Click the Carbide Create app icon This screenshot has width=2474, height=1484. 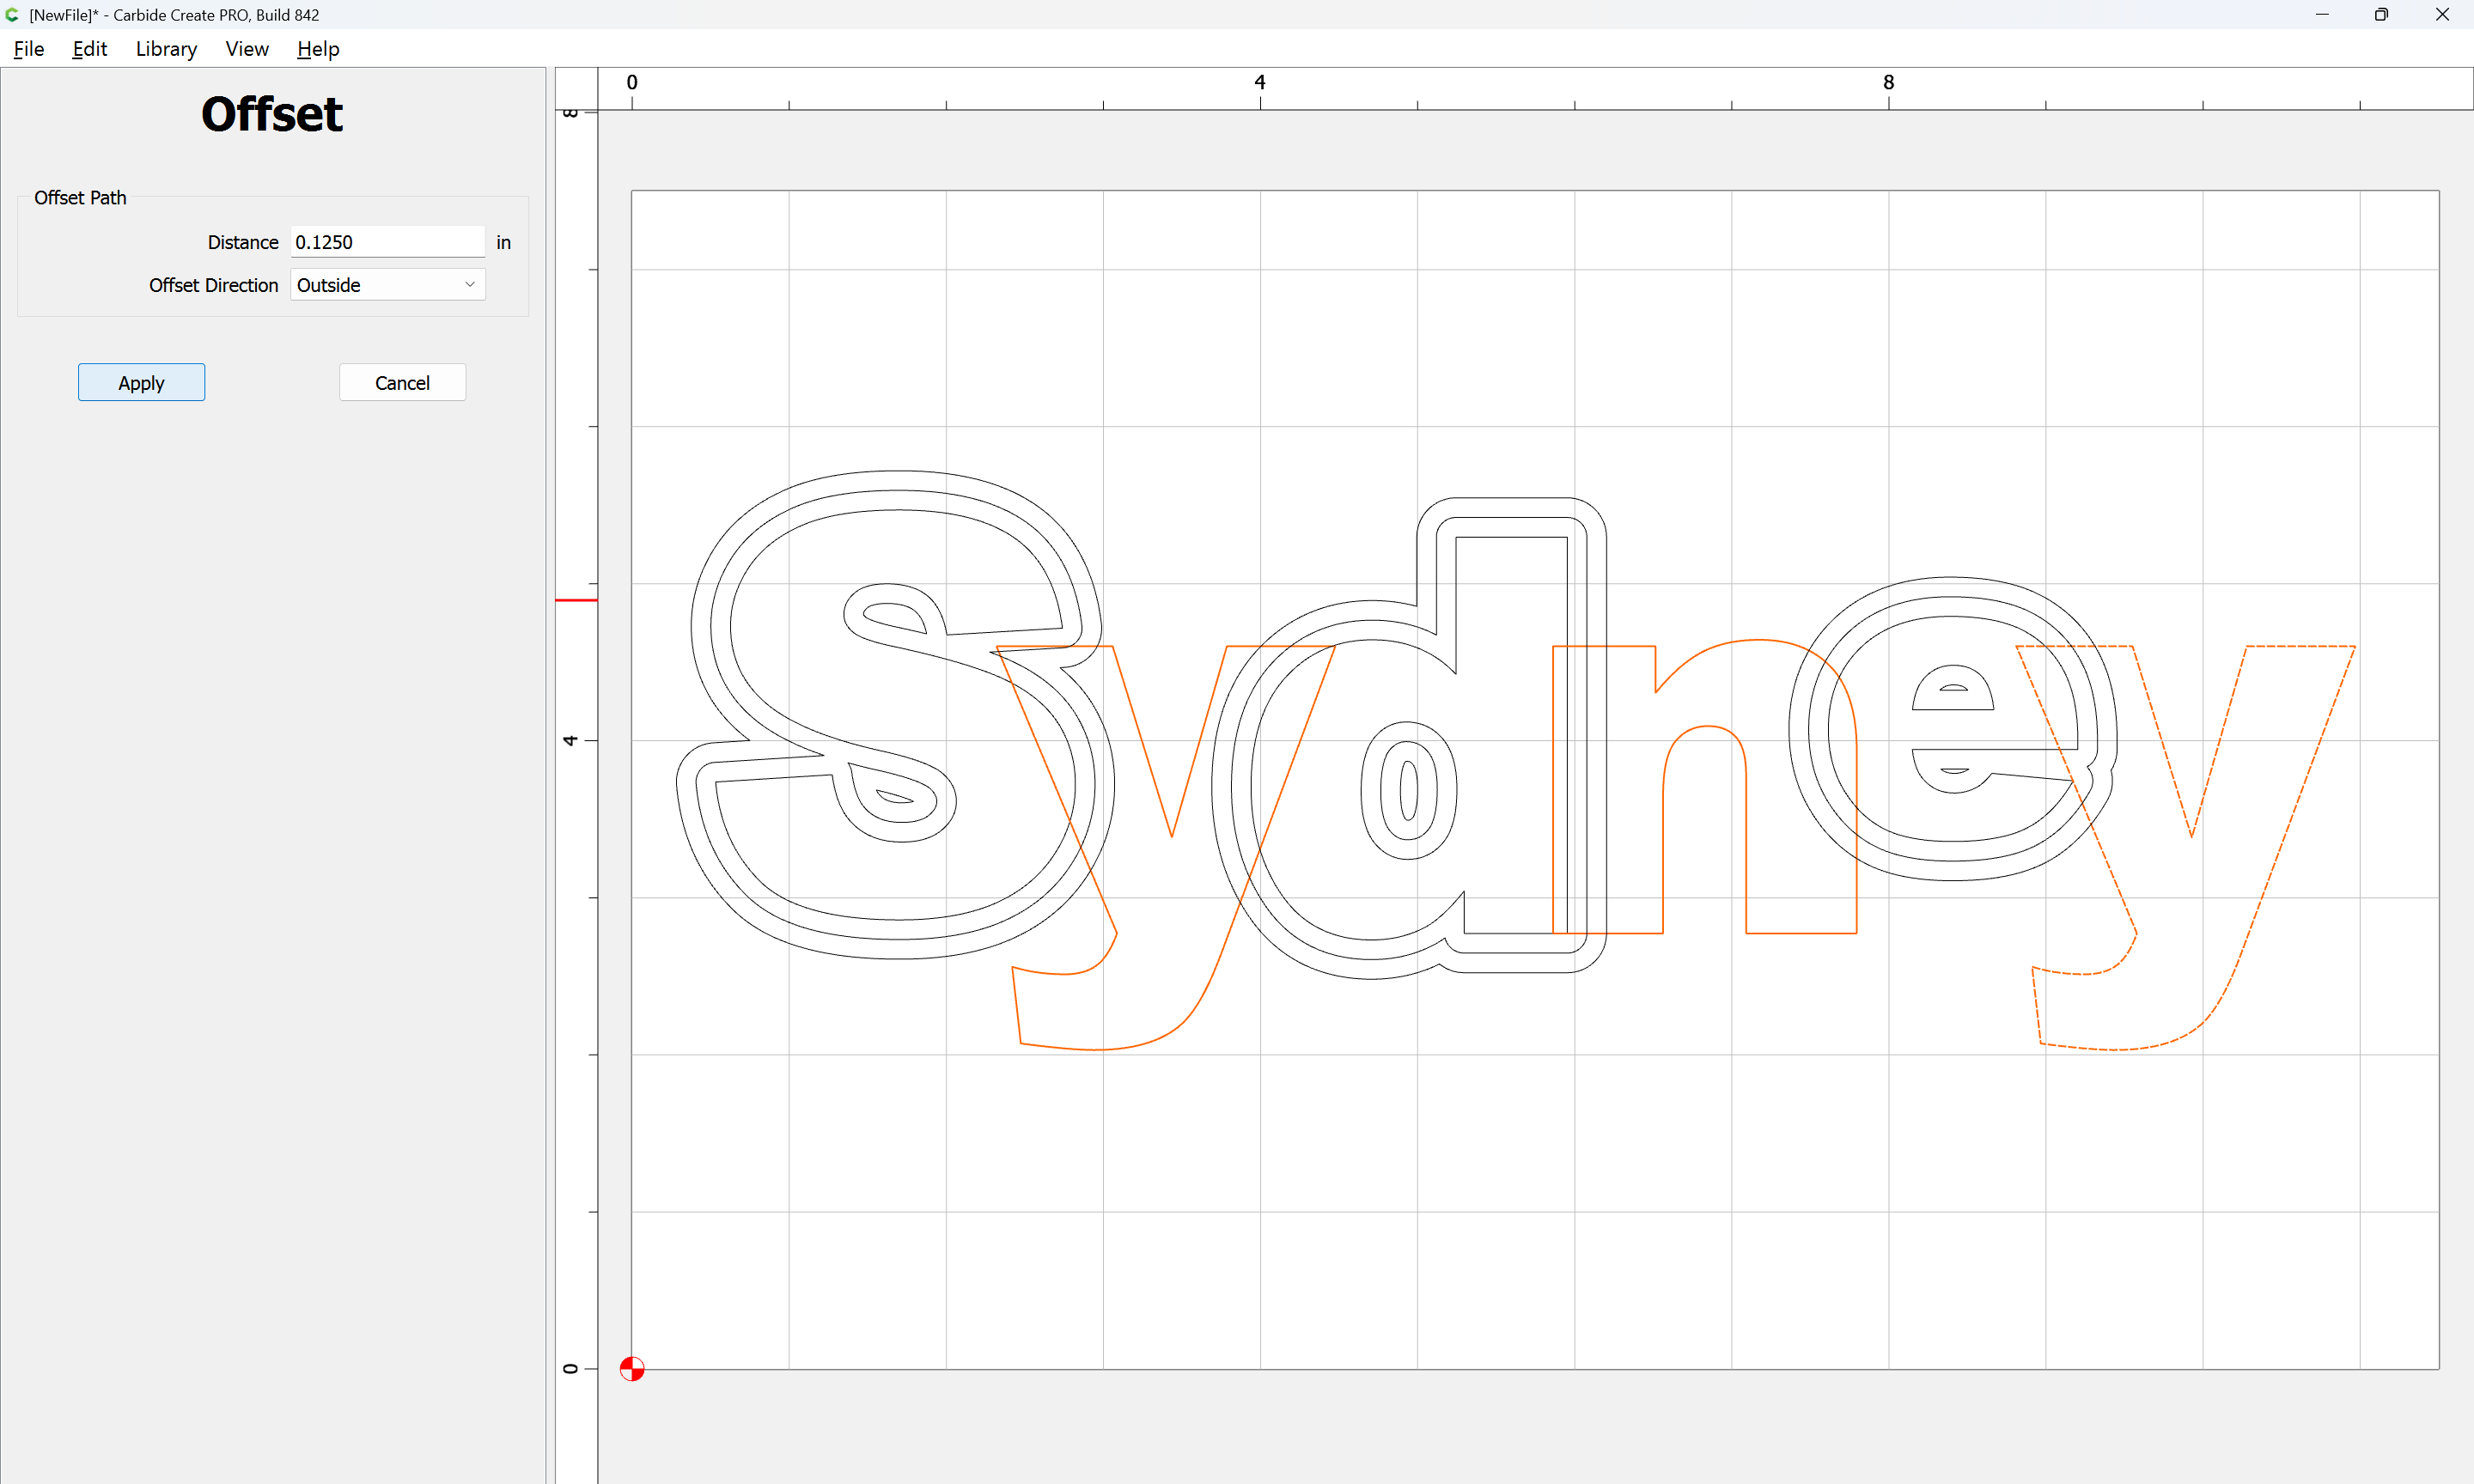(x=12, y=15)
